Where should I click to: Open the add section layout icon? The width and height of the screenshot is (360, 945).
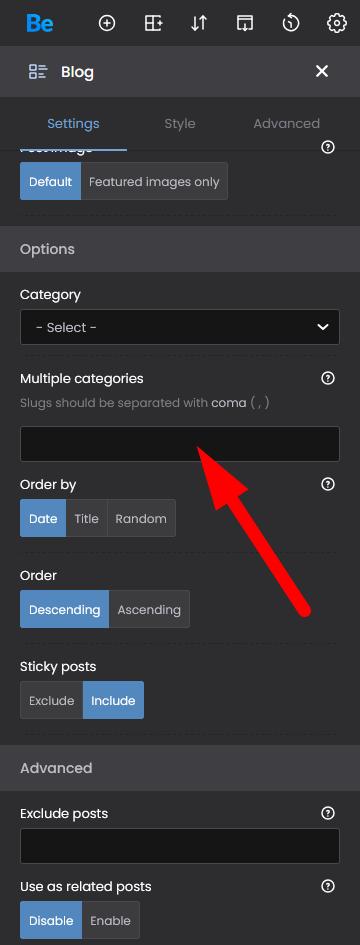coord(154,24)
